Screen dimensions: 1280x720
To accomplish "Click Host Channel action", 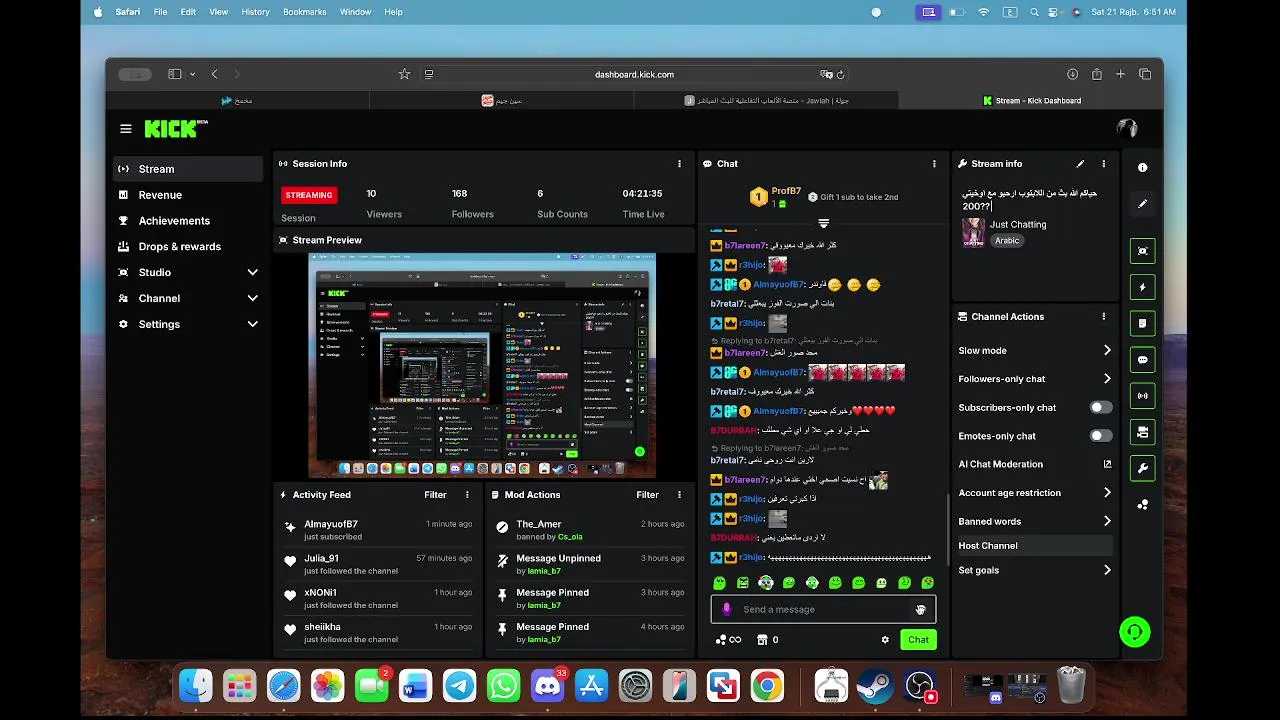I will pyautogui.click(x=1034, y=546).
